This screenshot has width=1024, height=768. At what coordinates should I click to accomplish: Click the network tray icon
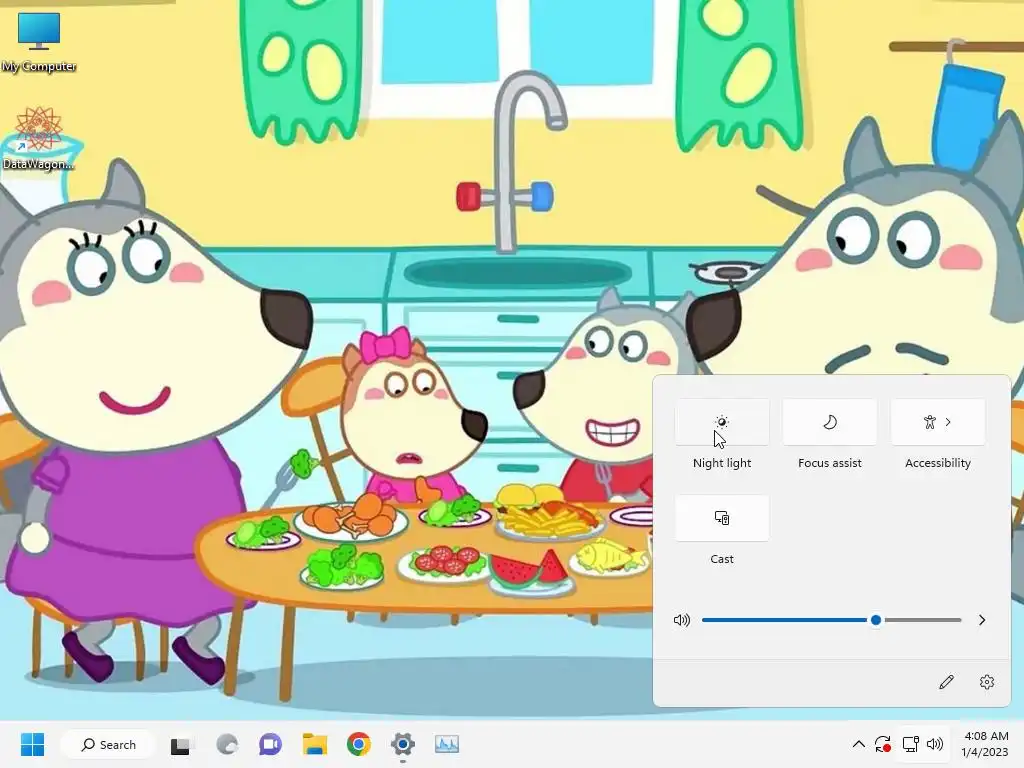910,744
